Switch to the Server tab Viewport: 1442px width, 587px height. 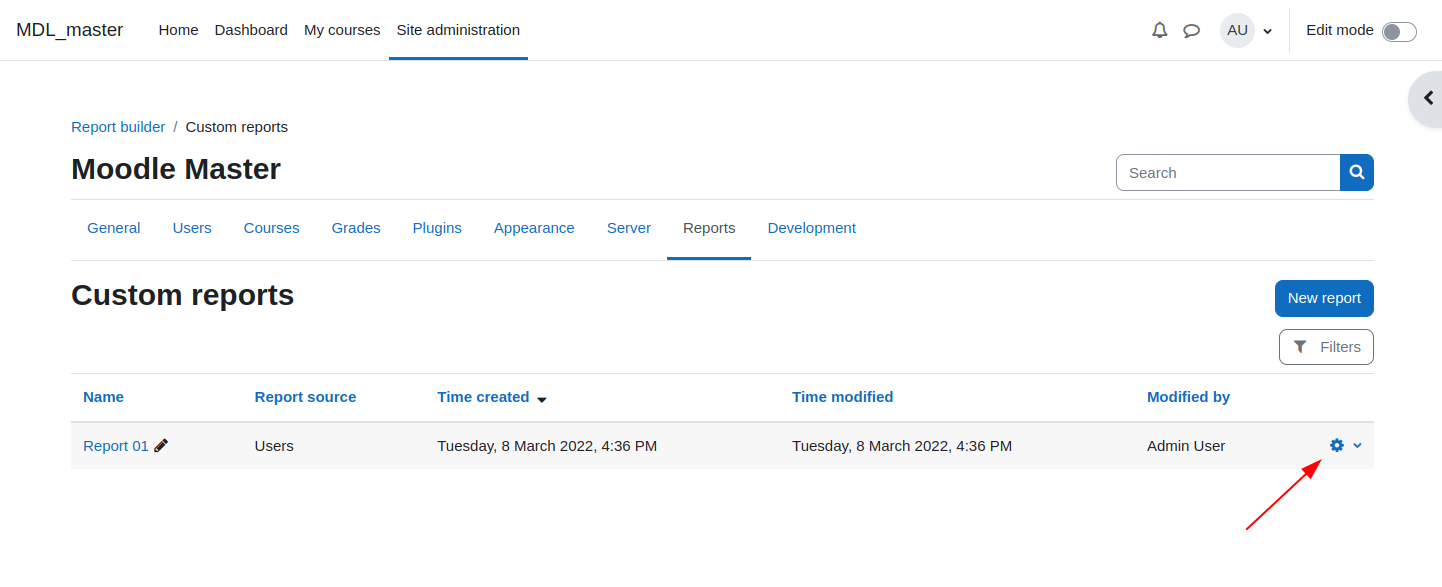pos(629,228)
